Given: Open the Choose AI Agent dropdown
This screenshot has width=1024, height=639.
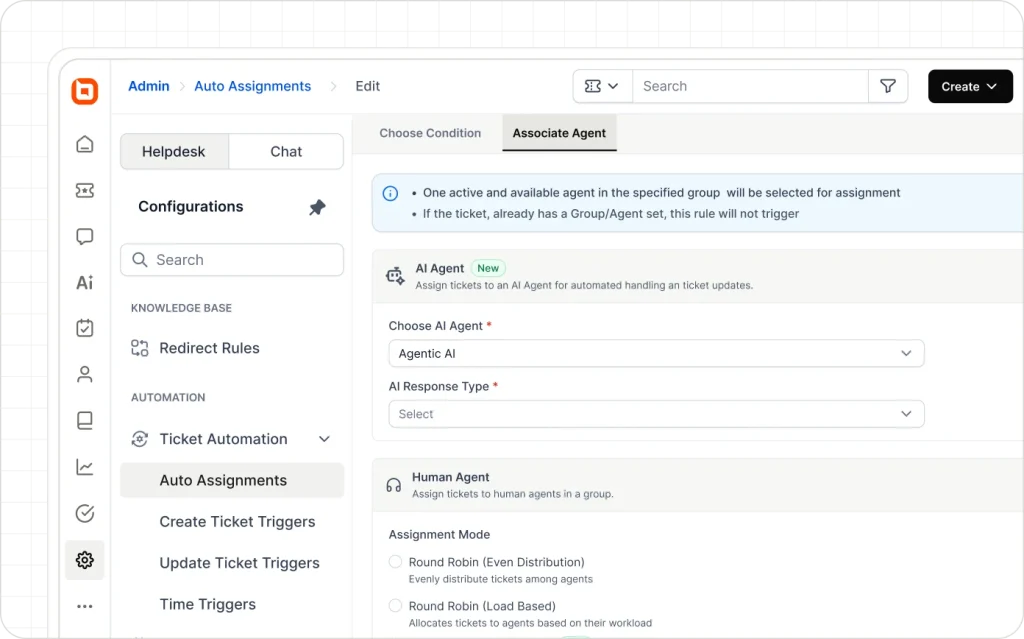Looking at the screenshot, I should pos(656,353).
